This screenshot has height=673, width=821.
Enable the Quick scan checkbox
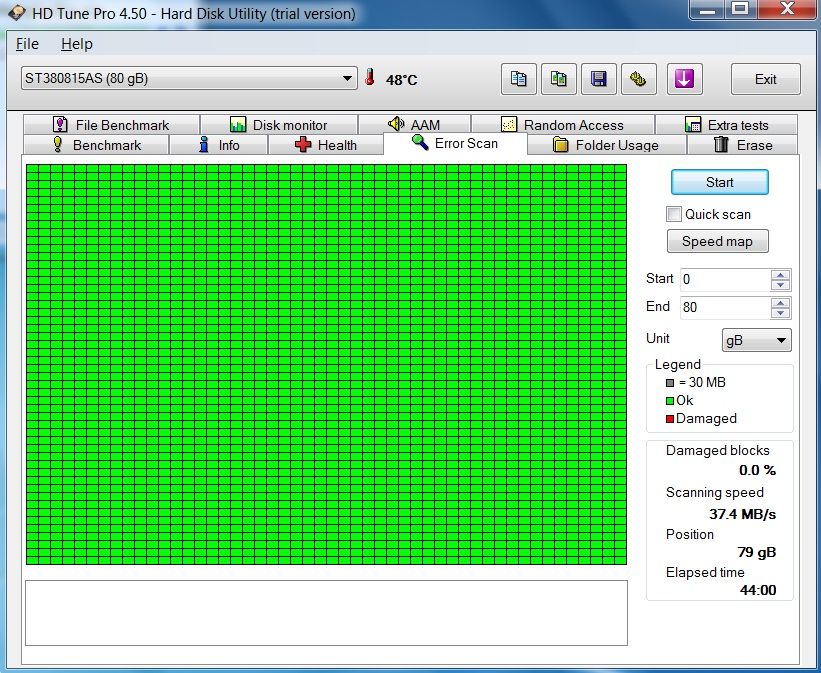point(673,214)
